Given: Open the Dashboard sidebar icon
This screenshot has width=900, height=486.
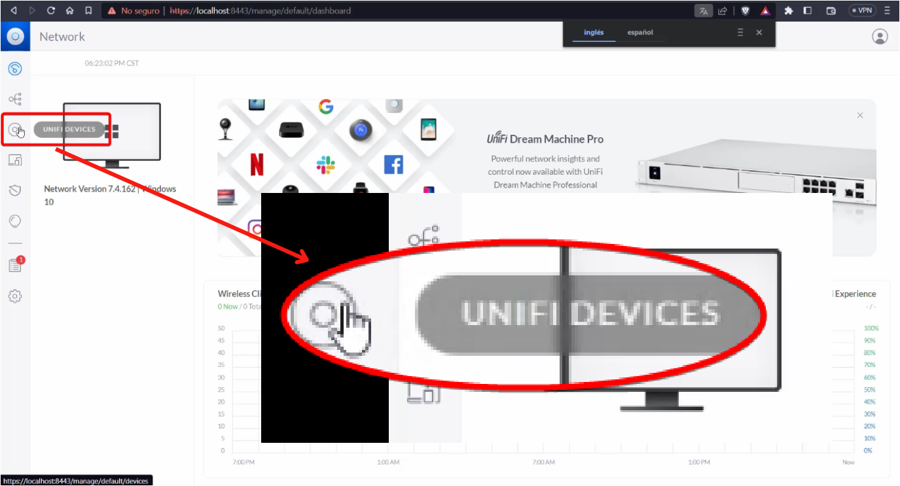Looking at the screenshot, I should (15, 69).
